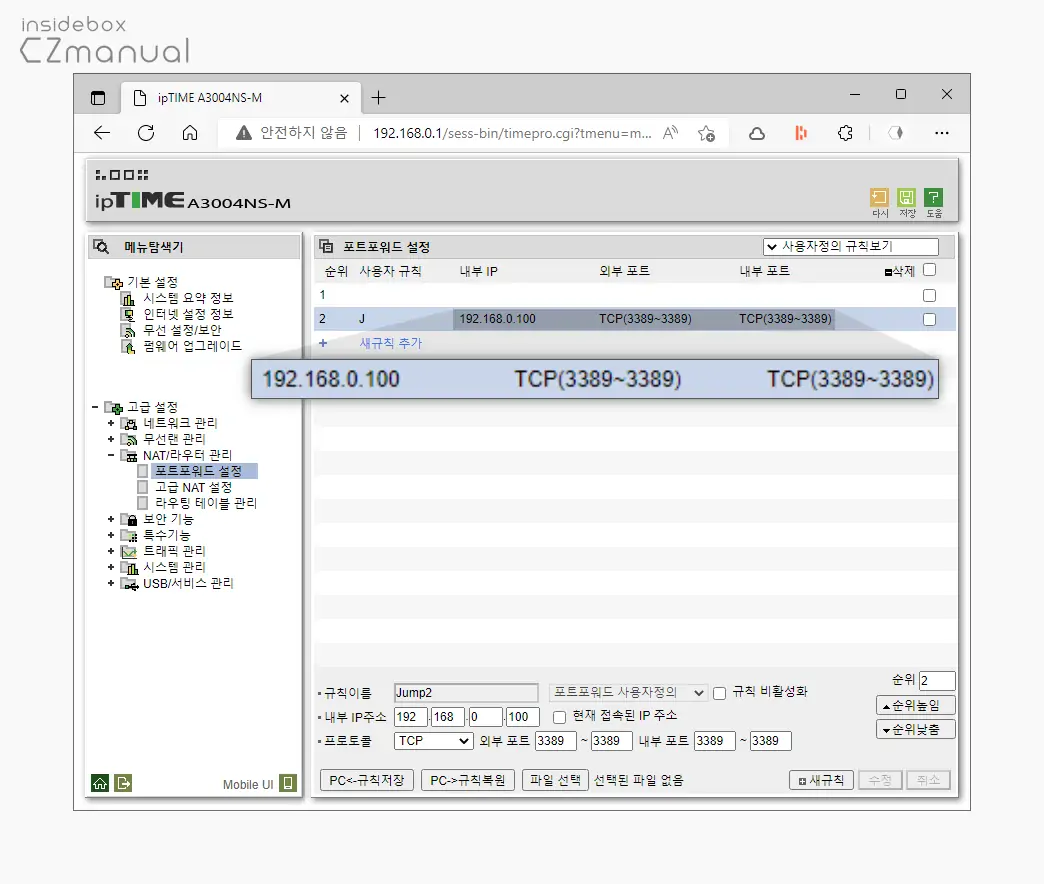Expand the 트래픽 관리 node

(111, 551)
